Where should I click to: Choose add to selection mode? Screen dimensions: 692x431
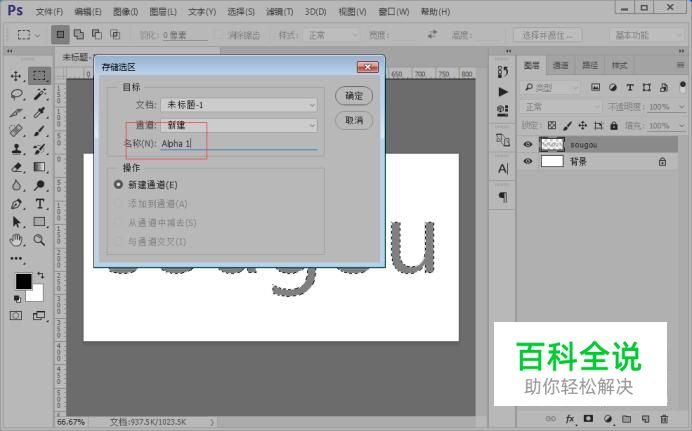pos(79,34)
